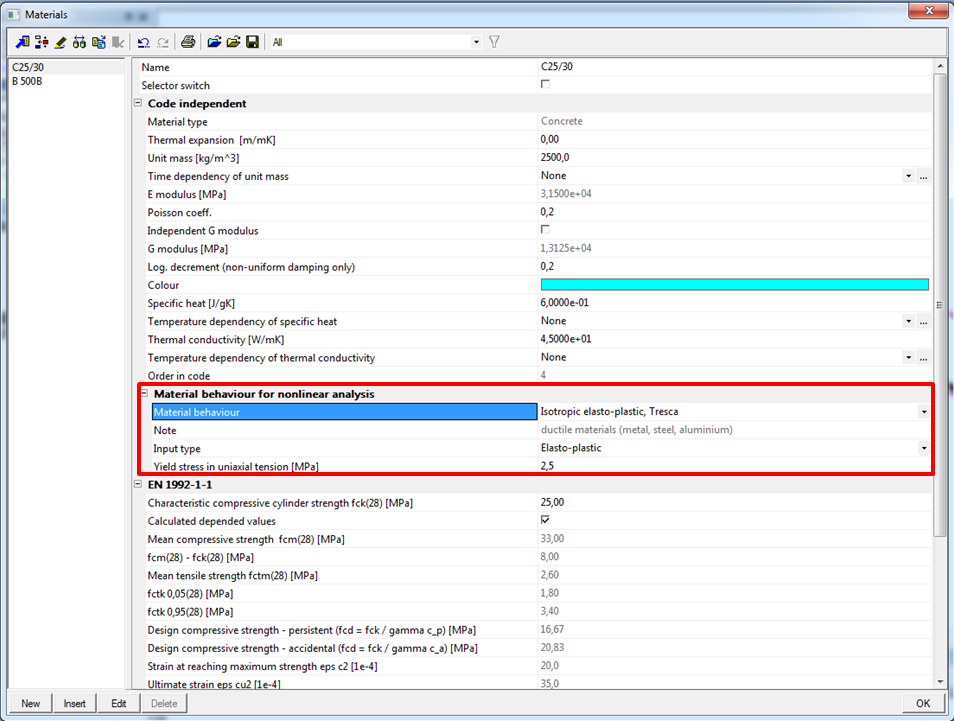This screenshot has width=954, height=721.
Task: Click the undo arrow icon
Action: coord(143,42)
